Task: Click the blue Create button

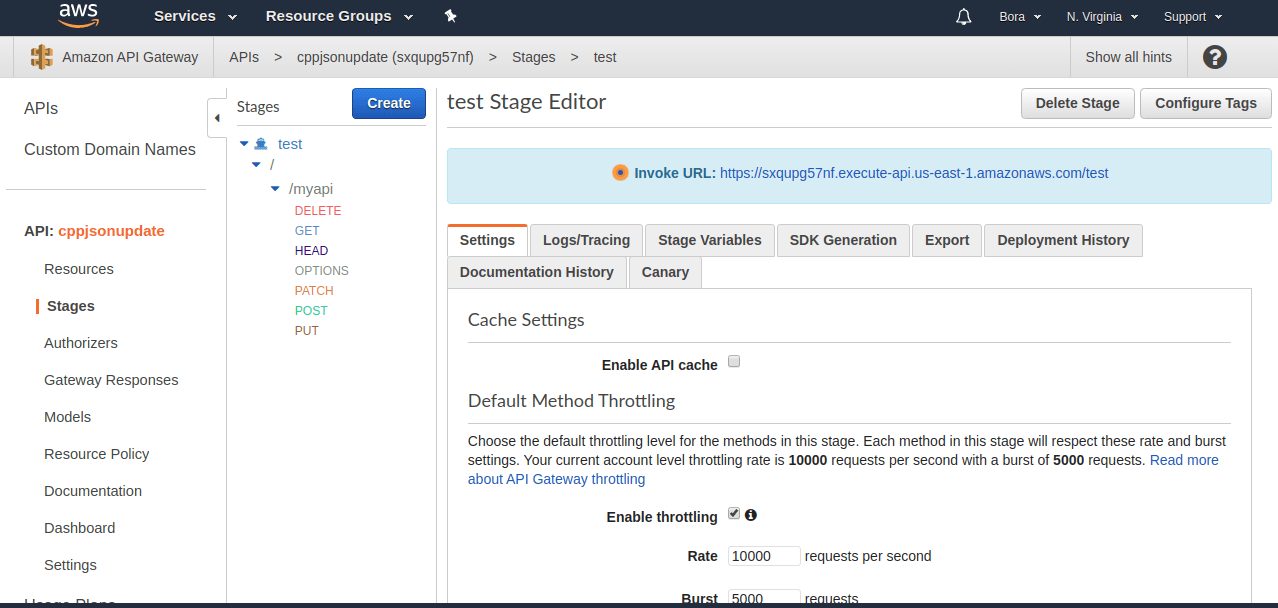Action: coord(388,103)
